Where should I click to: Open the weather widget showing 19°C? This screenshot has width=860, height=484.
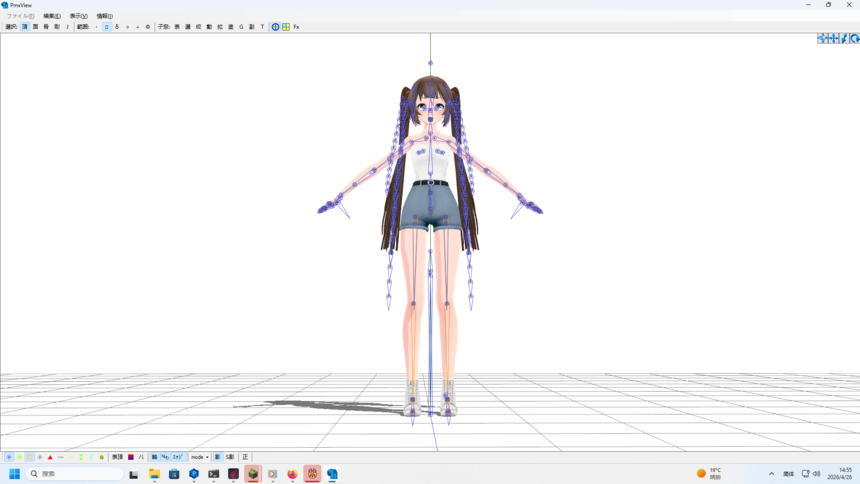click(709, 474)
